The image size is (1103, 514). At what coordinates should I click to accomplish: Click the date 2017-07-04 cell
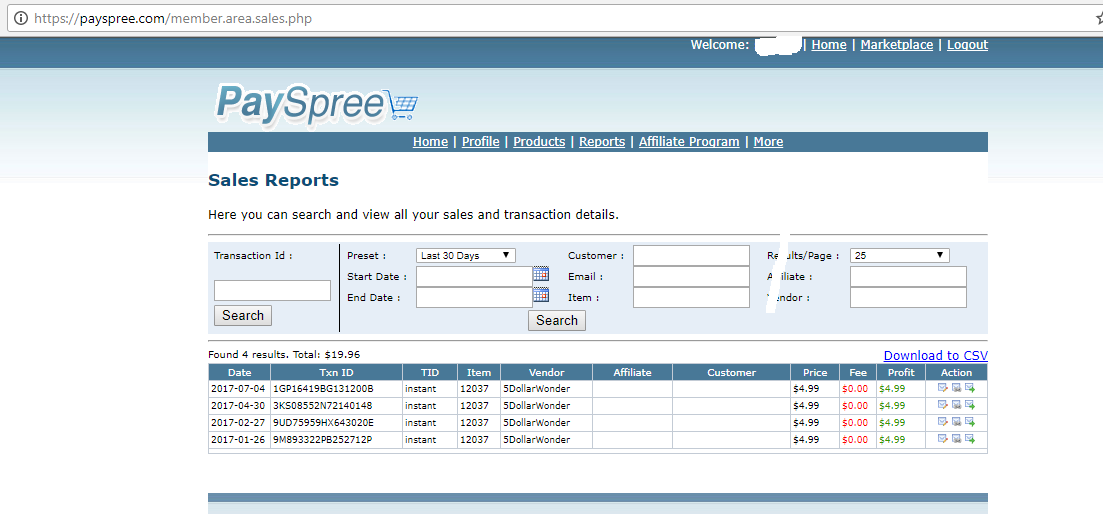point(238,389)
